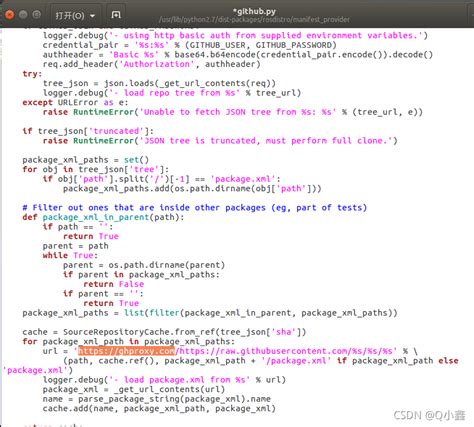Click the 'except URLError as e:' line
This screenshot has height=427, width=474.
click(x=75, y=102)
